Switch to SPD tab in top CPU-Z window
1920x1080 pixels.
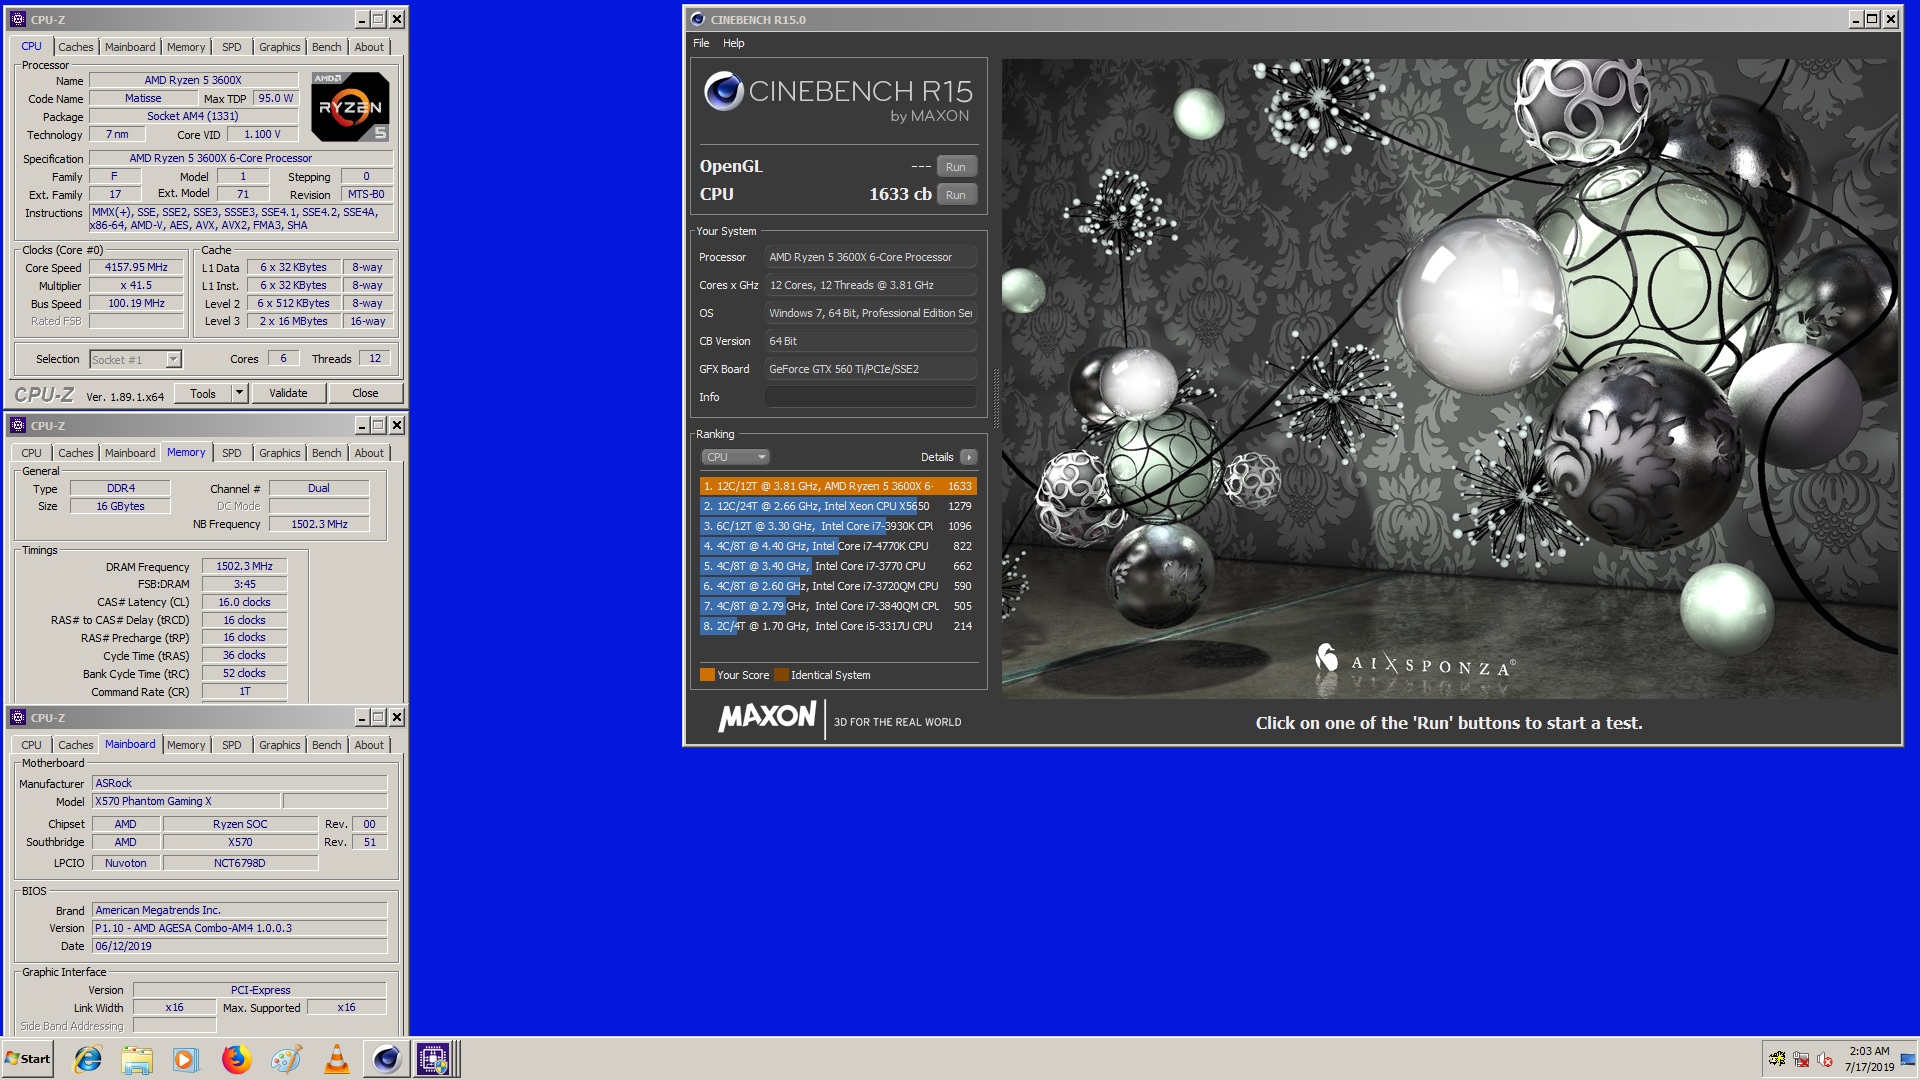click(231, 47)
